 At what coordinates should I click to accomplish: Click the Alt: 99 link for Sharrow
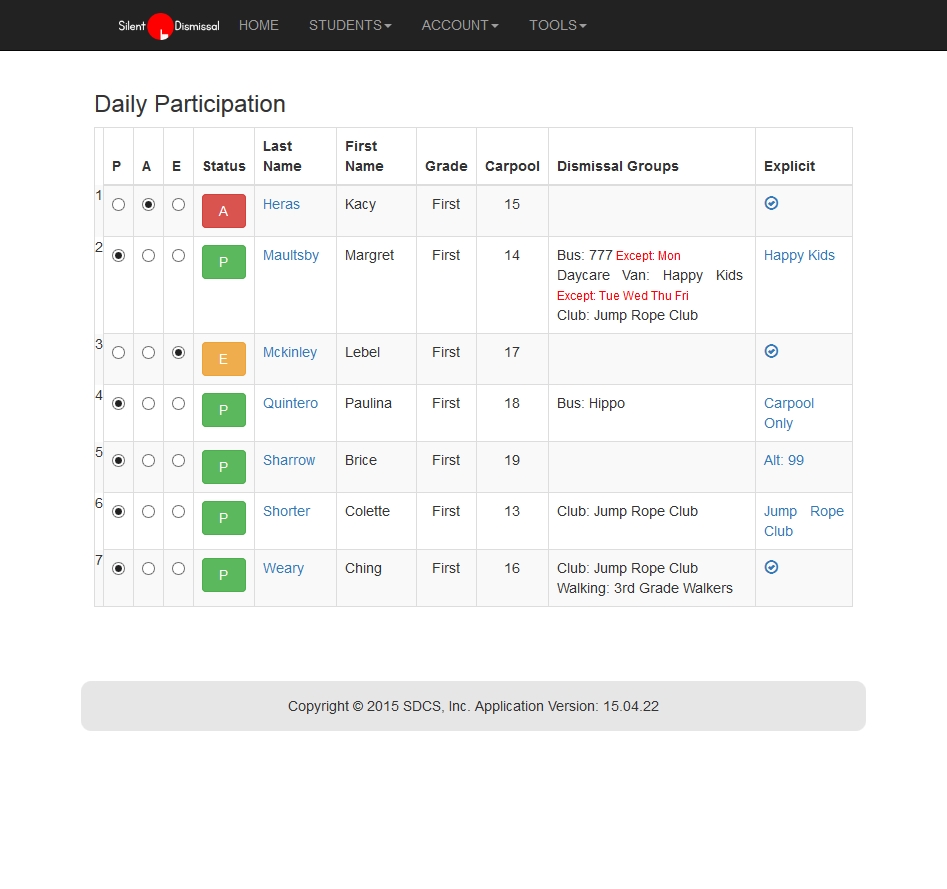coord(783,460)
